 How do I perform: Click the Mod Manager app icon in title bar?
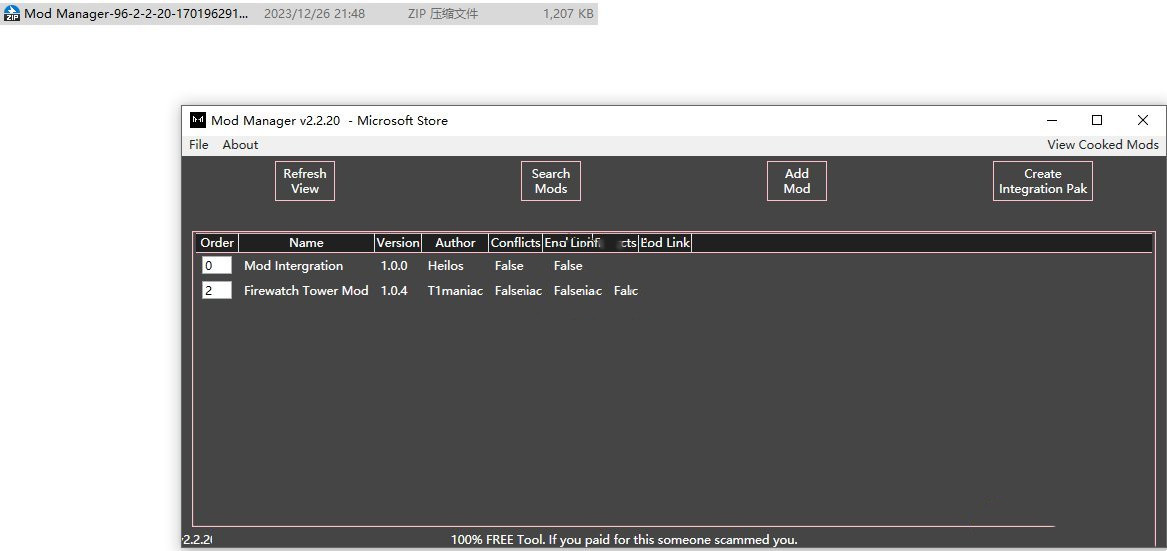(x=198, y=121)
